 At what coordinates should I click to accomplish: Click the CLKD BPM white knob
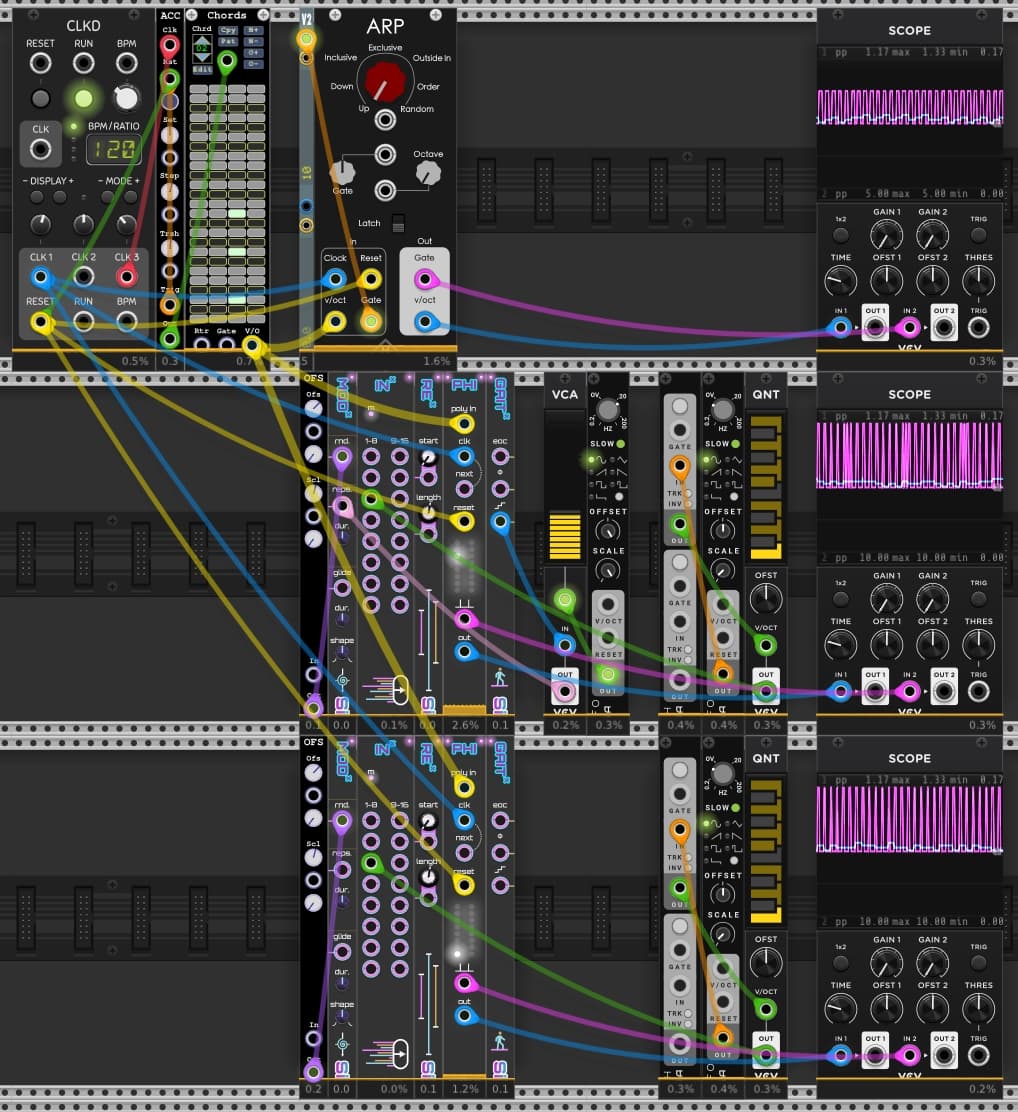coord(126,98)
